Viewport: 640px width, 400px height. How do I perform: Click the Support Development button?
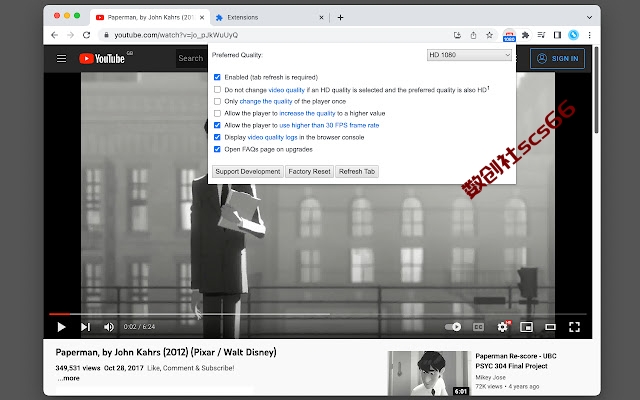click(x=248, y=171)
